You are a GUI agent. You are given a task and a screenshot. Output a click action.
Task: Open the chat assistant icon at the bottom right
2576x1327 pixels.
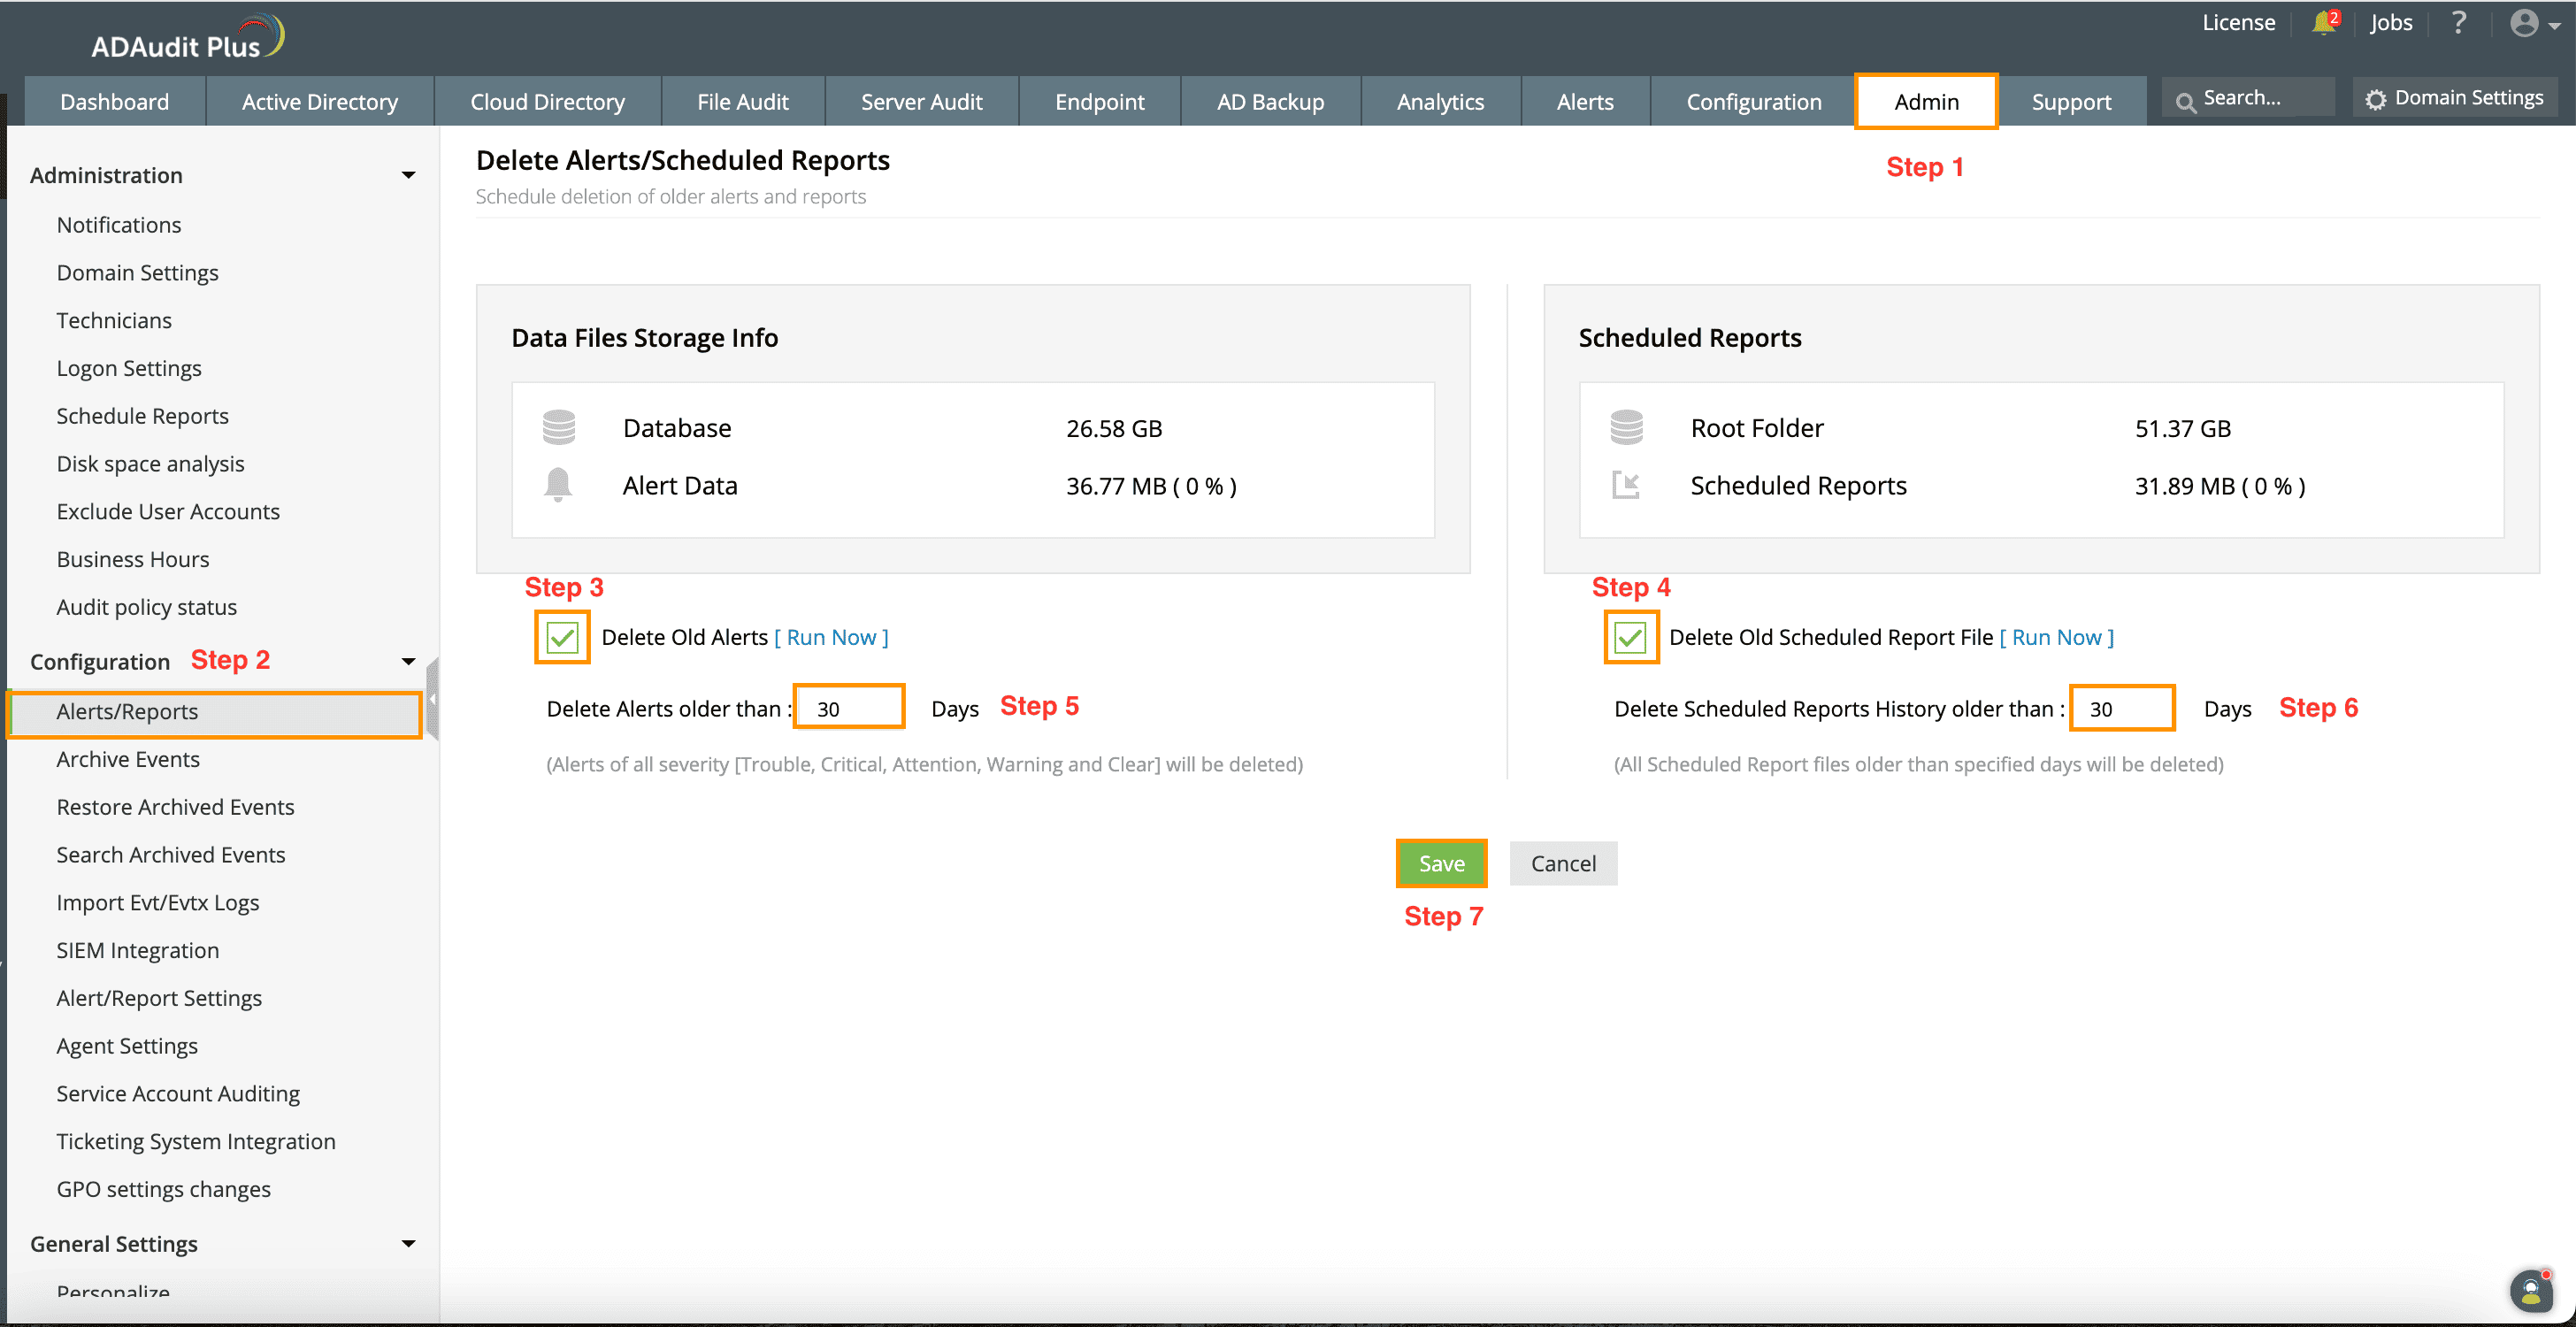[2530, 1290]
